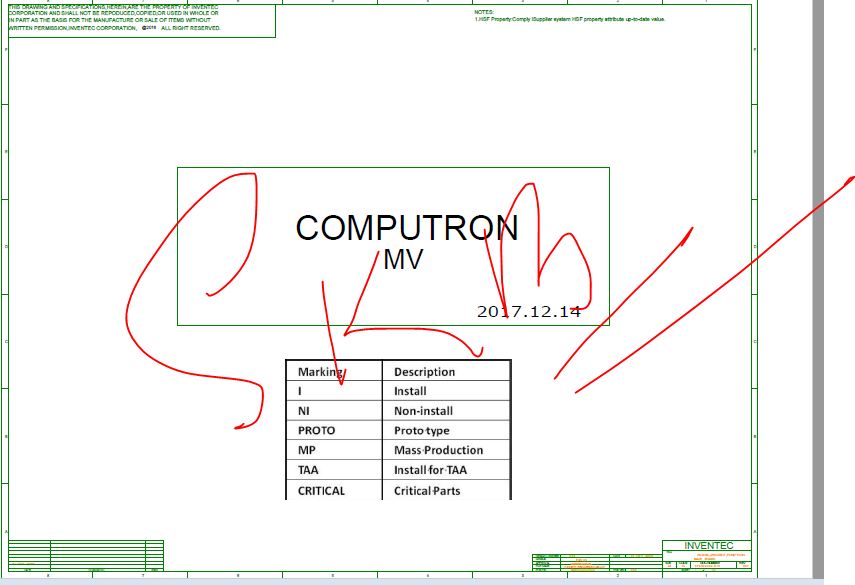Select the Critical Parts description cell
Screen dimensions: 855x585
[x=446, y=490]
